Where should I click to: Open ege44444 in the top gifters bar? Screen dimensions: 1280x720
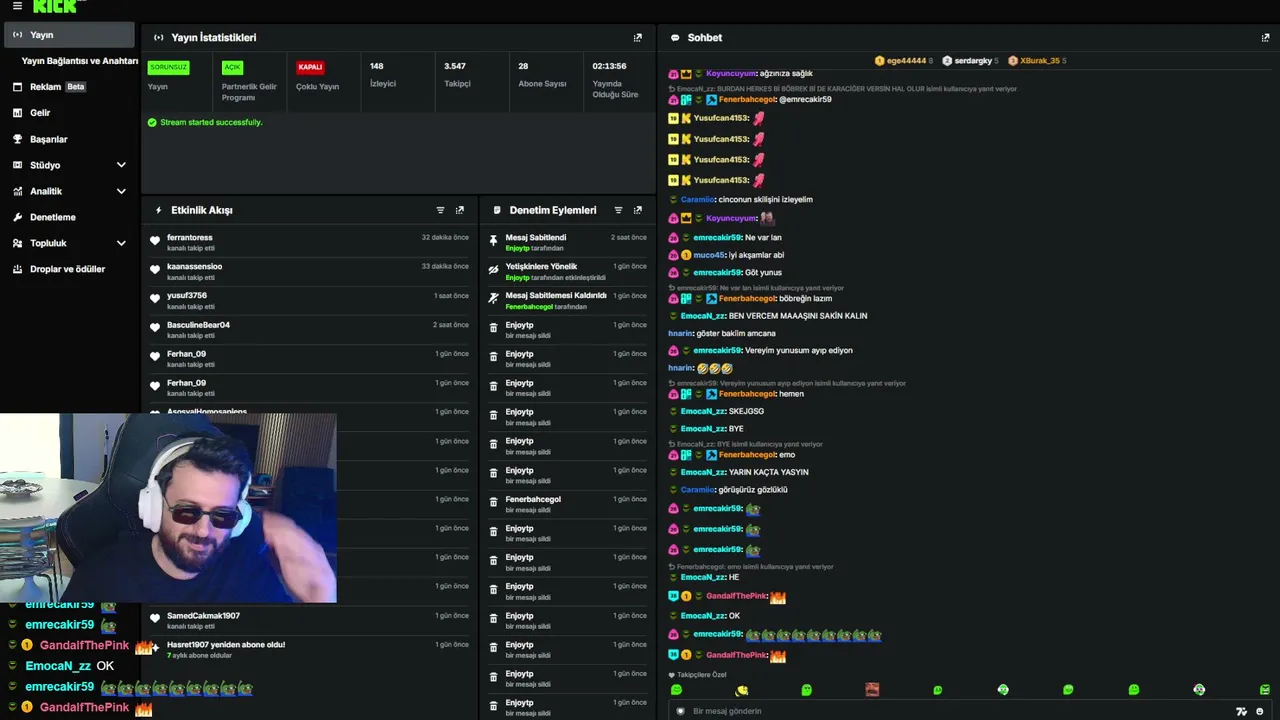904,61
